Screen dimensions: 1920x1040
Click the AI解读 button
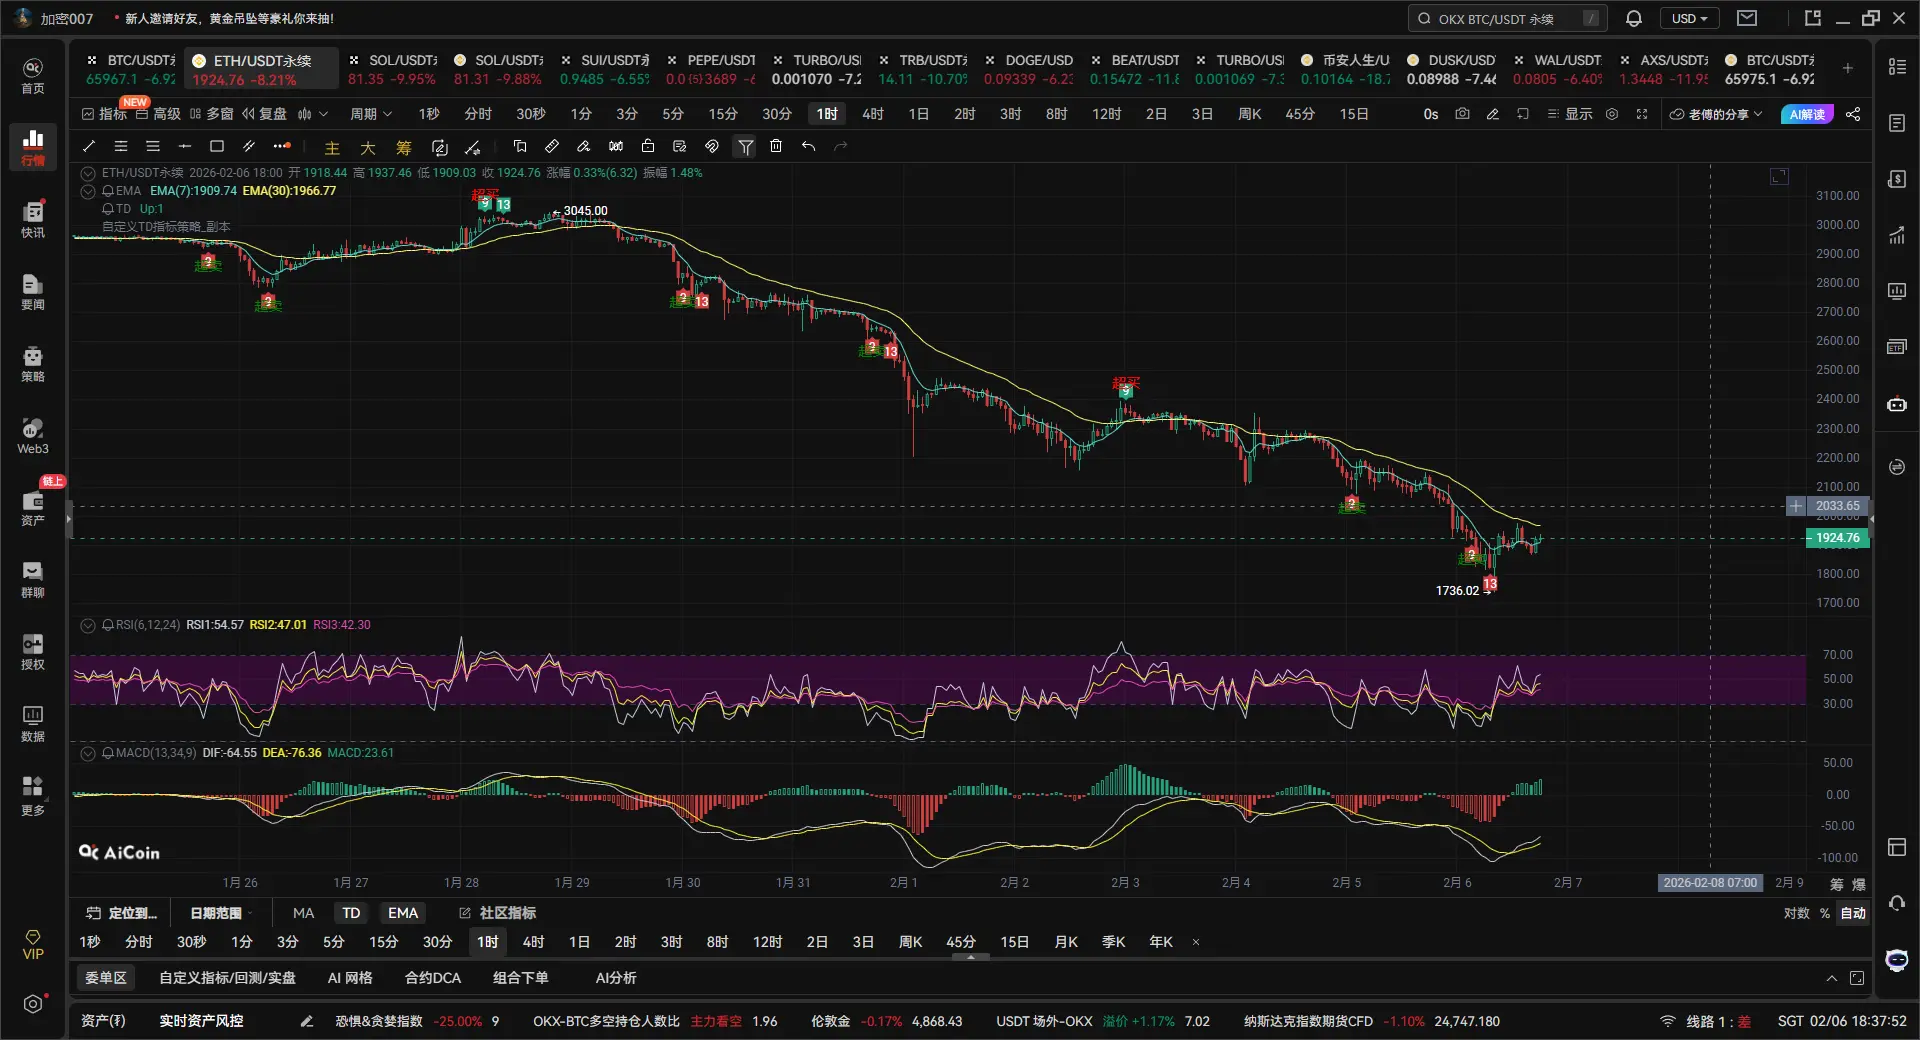[1807, 114]
